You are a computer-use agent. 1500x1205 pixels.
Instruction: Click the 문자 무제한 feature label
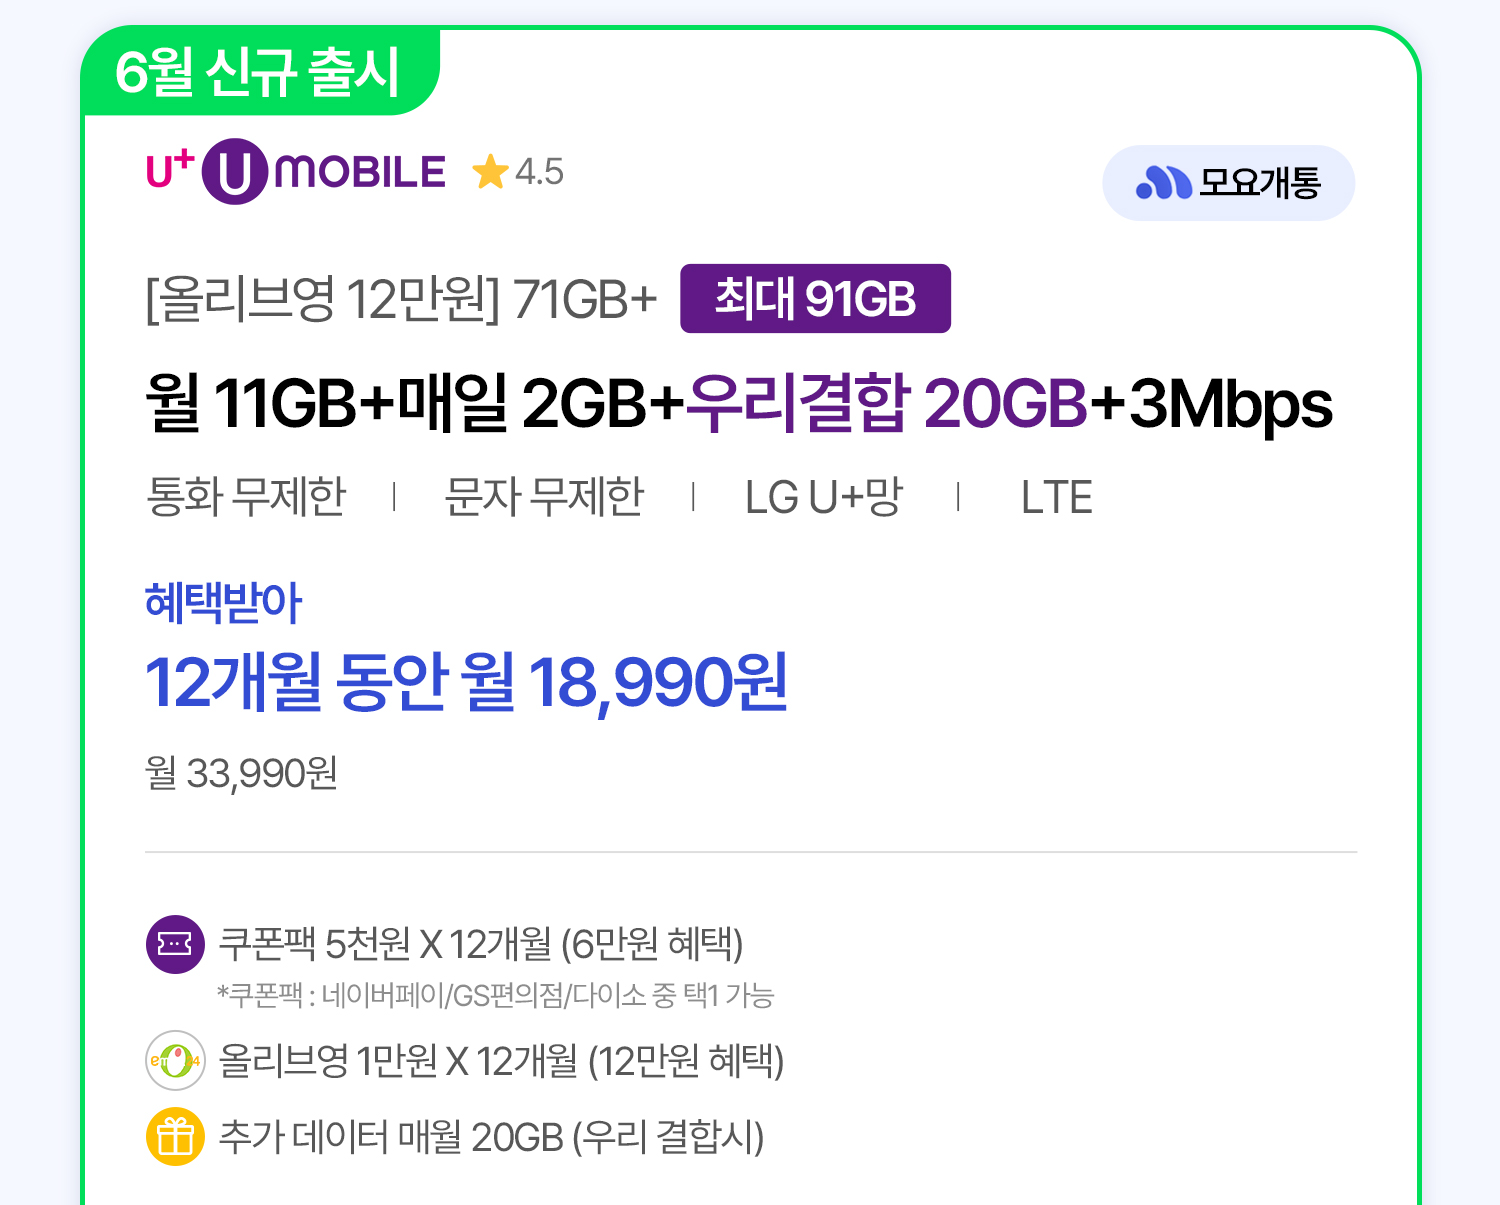point(544,497)
